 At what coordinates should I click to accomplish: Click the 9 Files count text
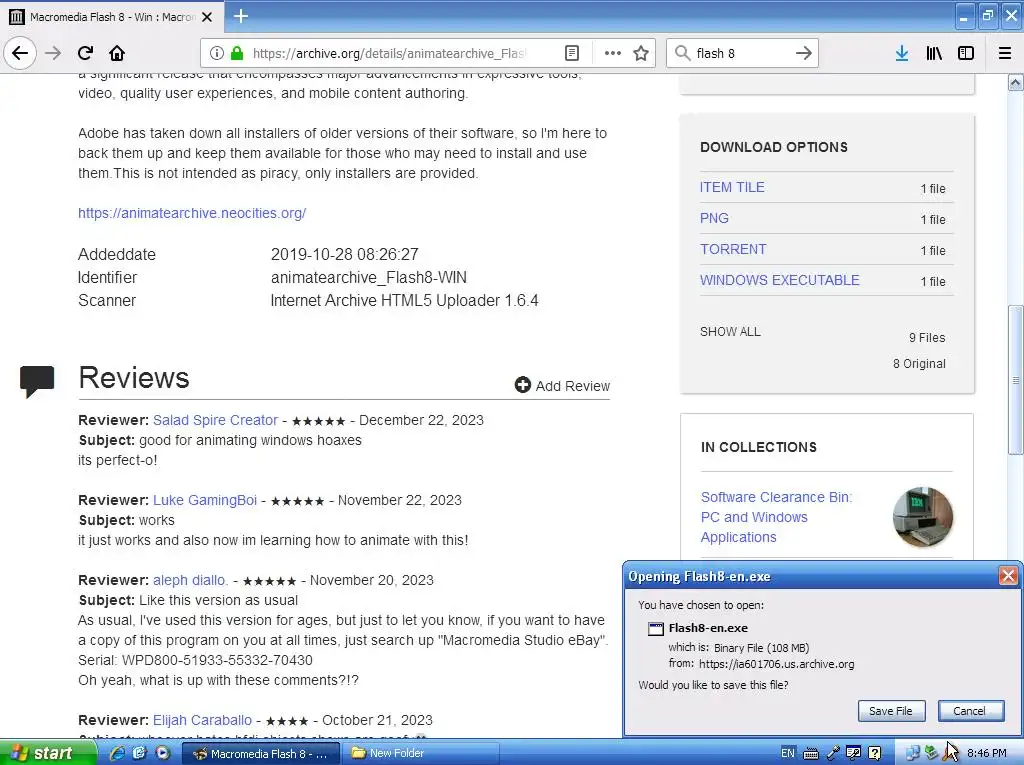click(927, 338)
